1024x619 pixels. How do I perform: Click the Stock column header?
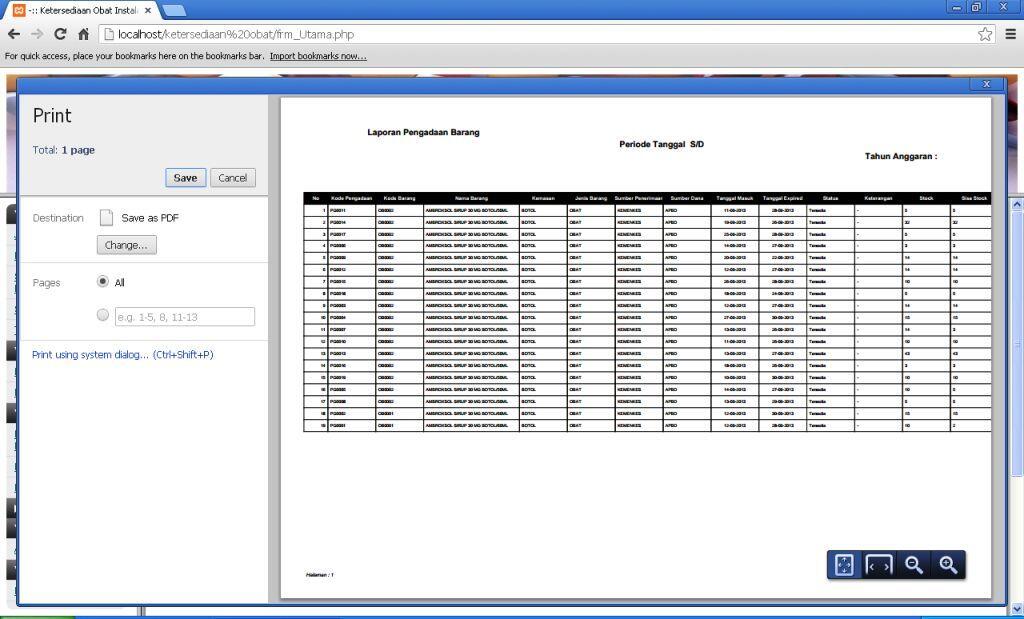[926, 198]
